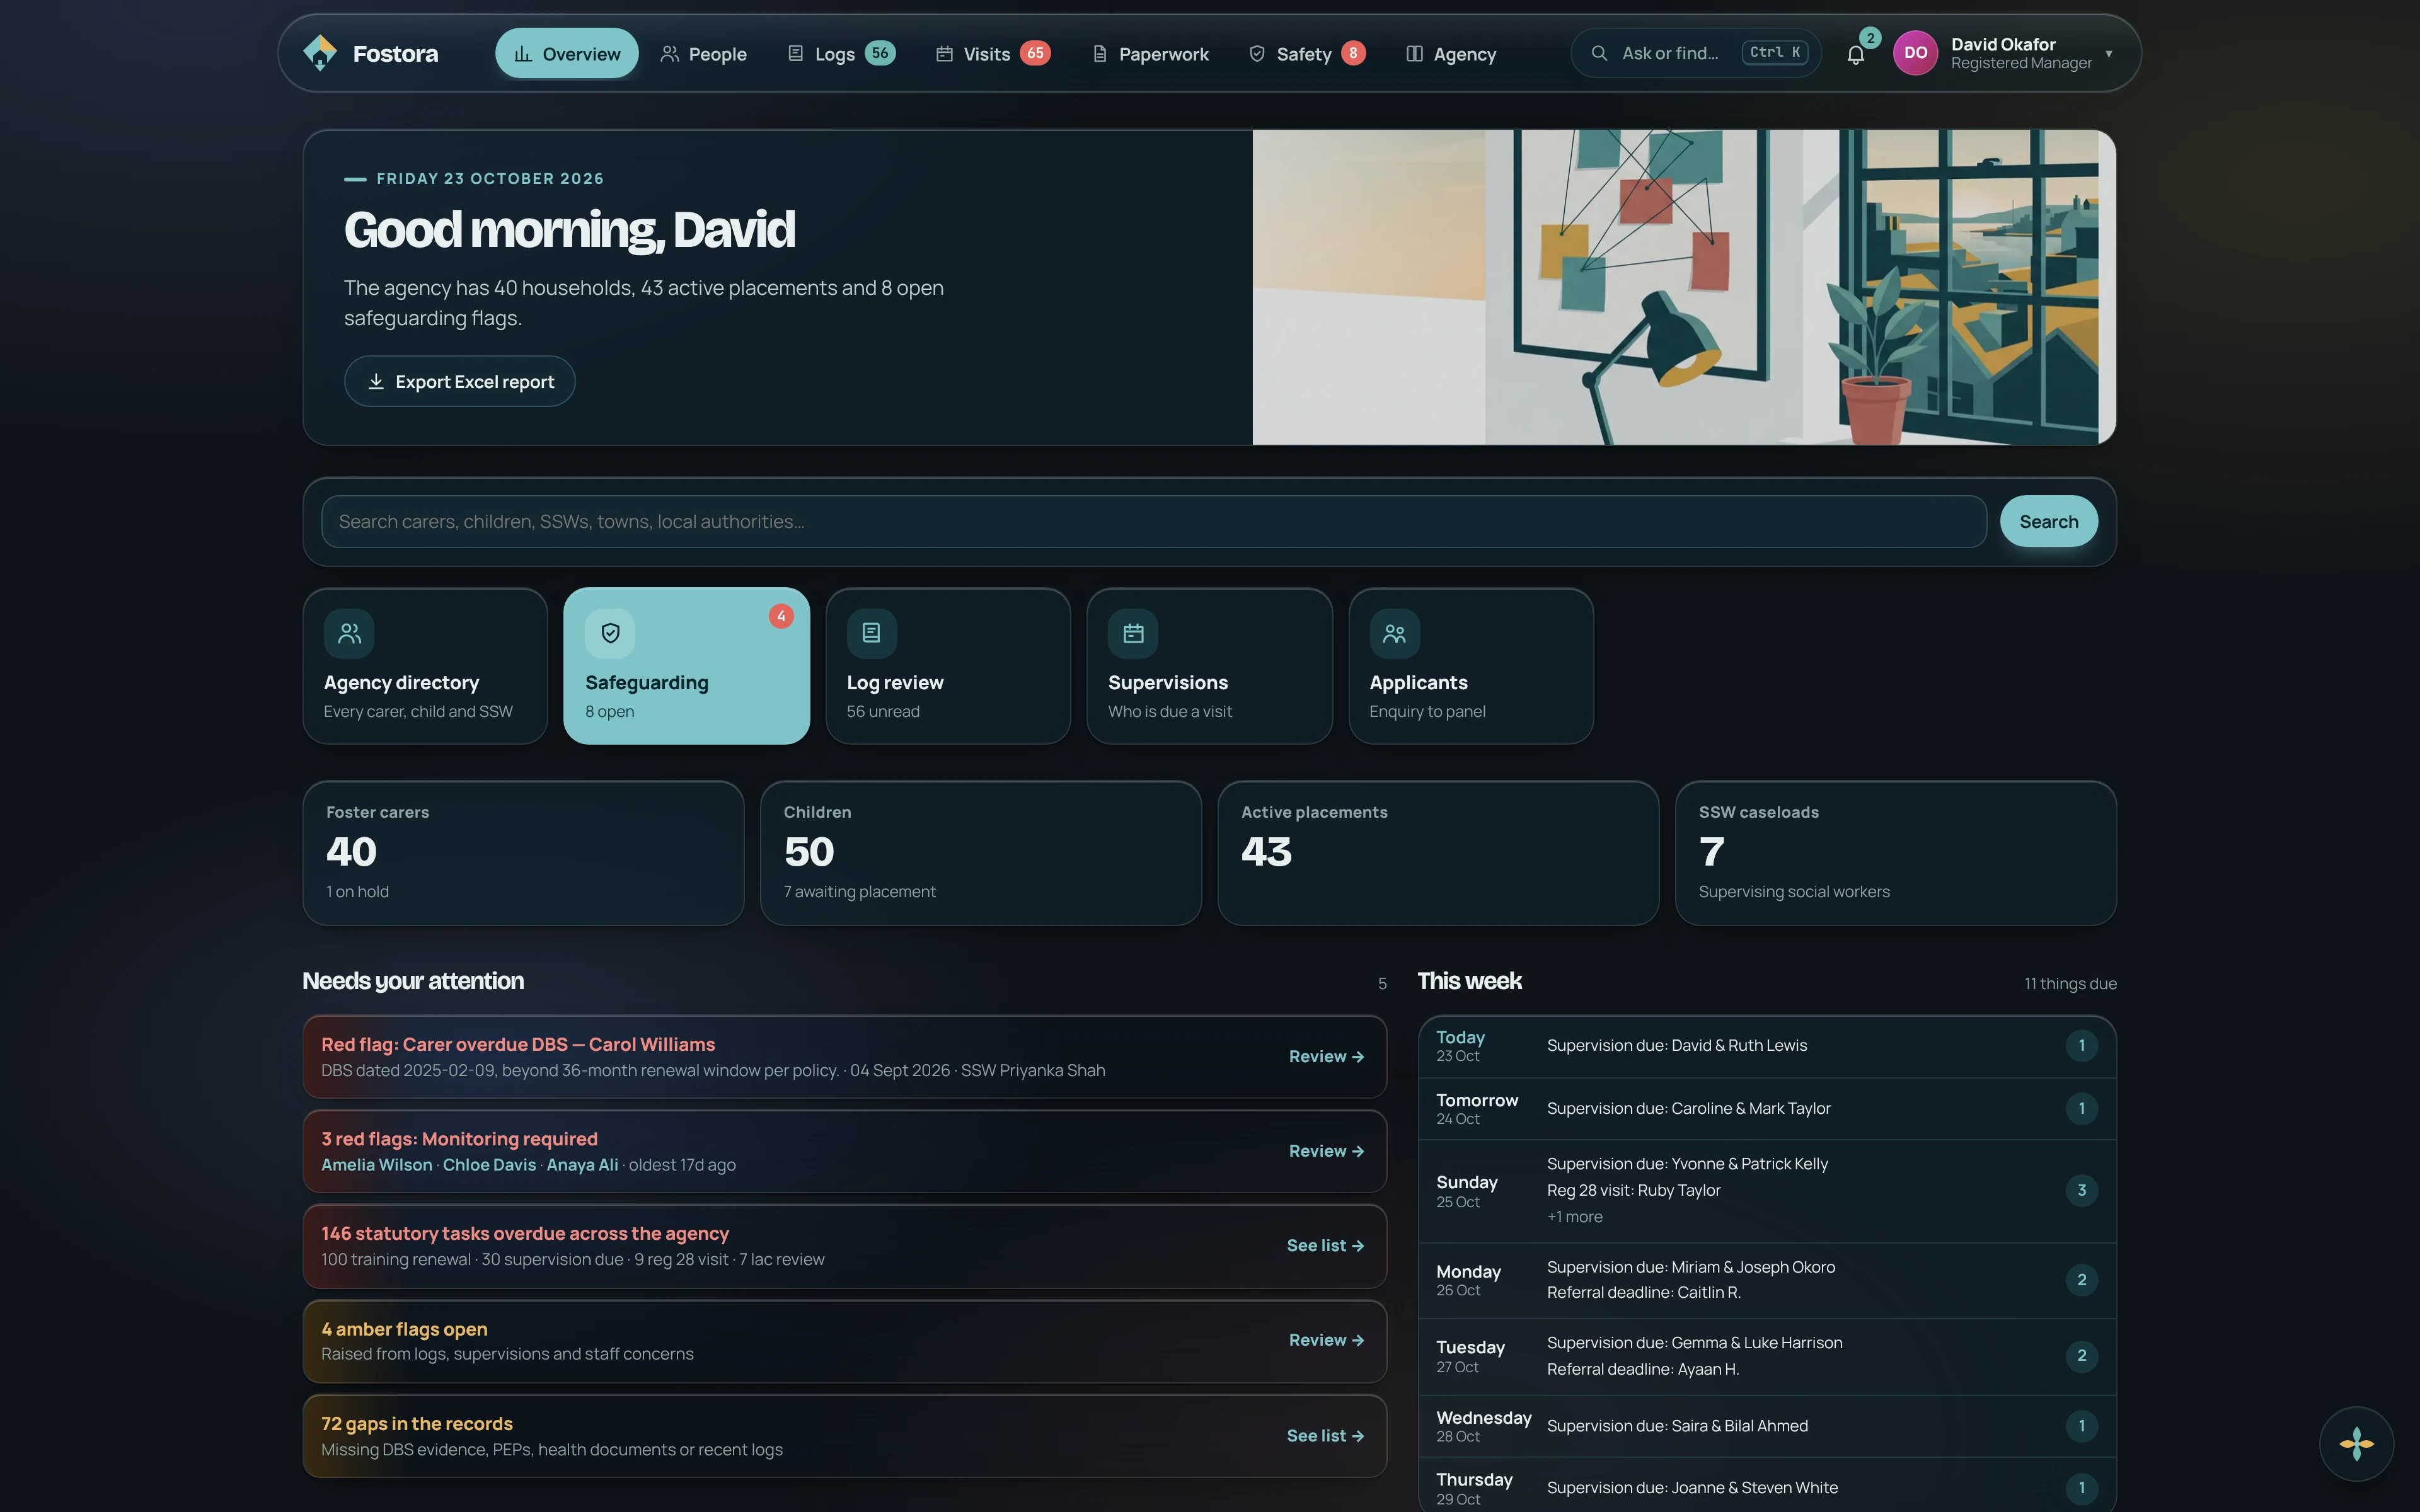Screen dimensions: 2420x1512
Task: See list for 72 gaps in records
Action: pos(1325,1435)
